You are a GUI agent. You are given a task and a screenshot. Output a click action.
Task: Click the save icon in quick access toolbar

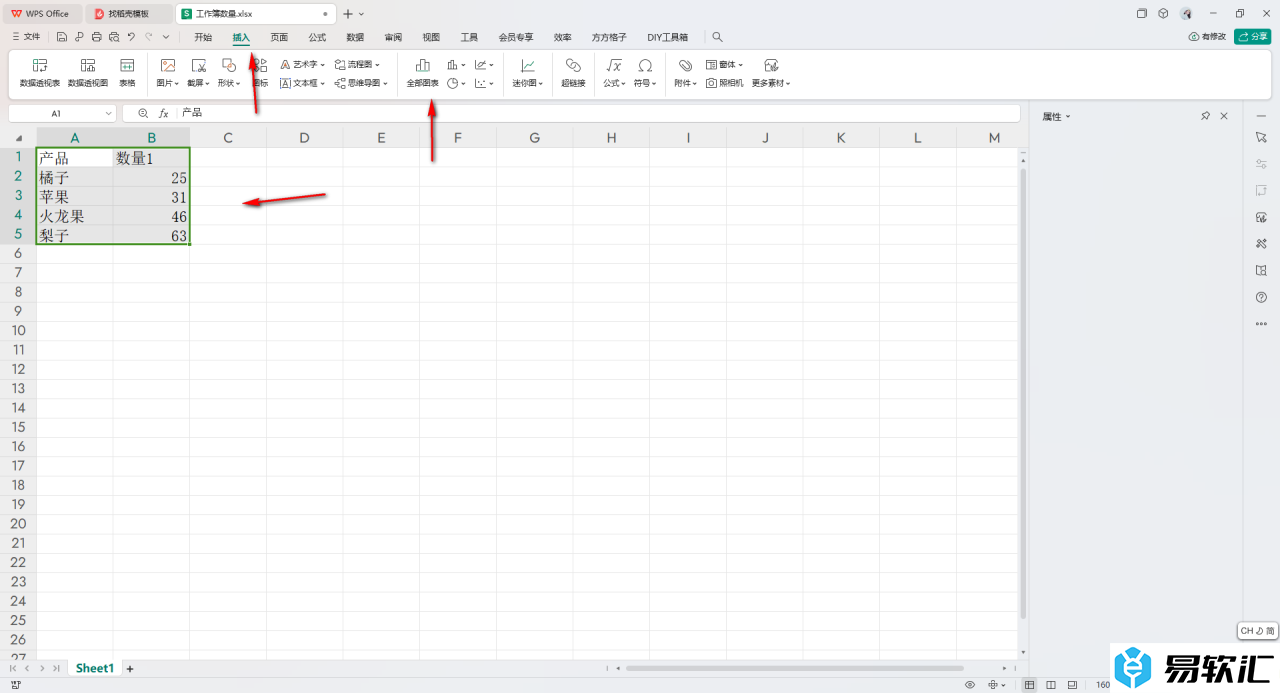point(62,37)
